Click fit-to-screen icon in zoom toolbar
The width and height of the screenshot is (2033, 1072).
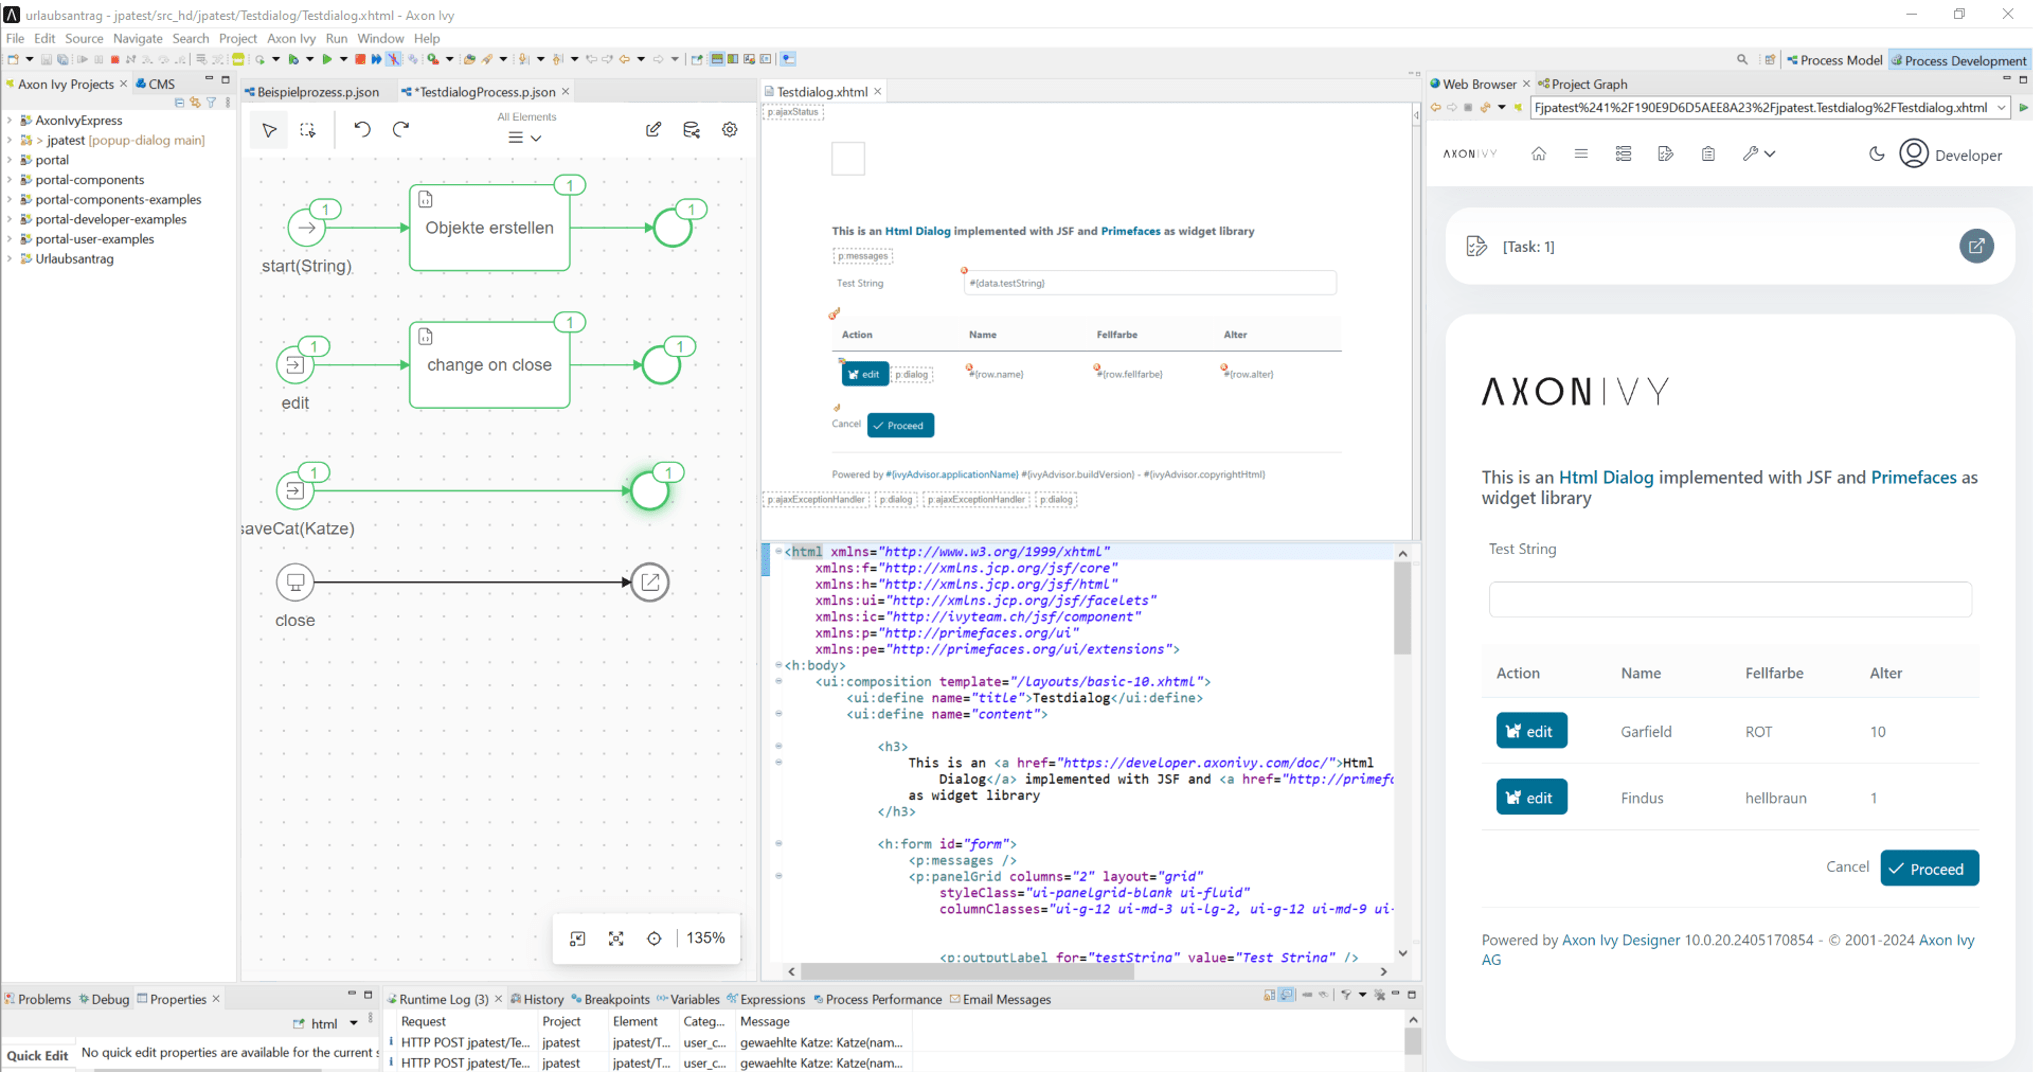pos(616,938)
